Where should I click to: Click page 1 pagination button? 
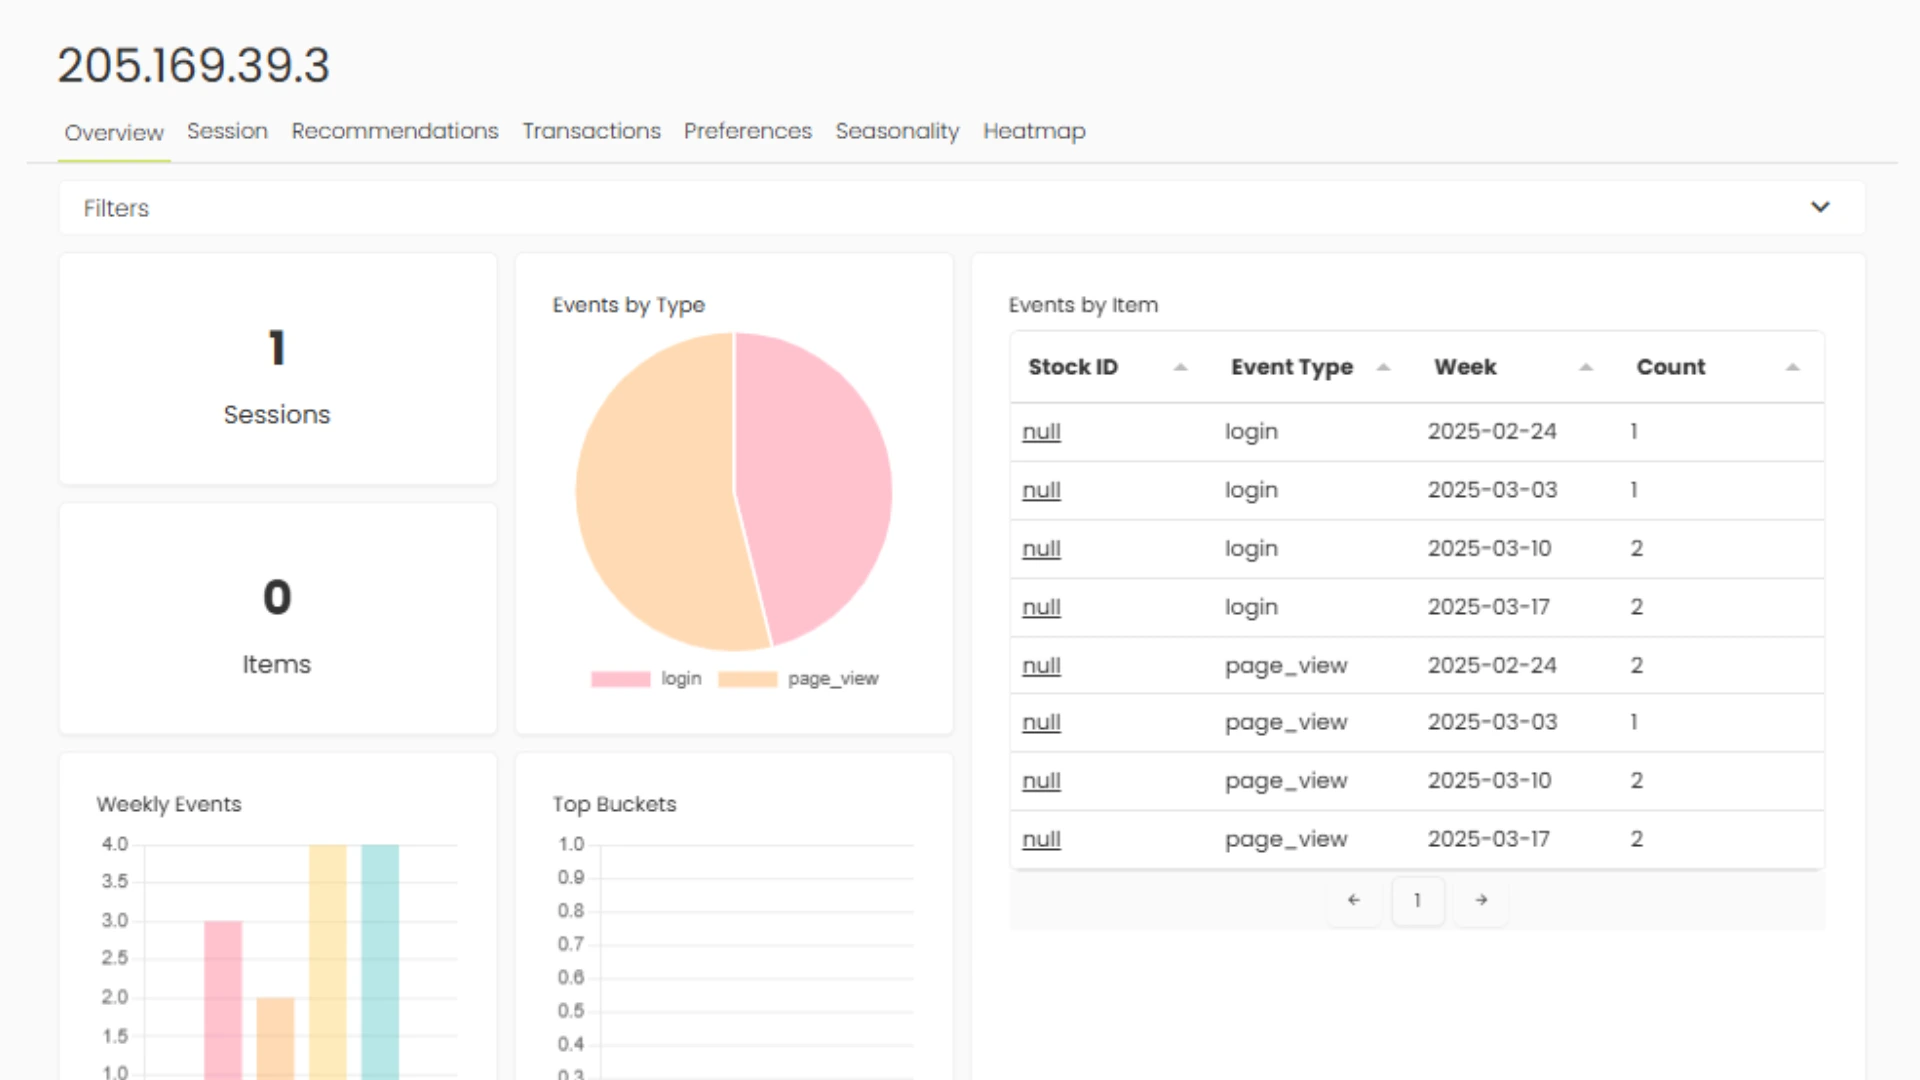click(x=1417, y=900)
